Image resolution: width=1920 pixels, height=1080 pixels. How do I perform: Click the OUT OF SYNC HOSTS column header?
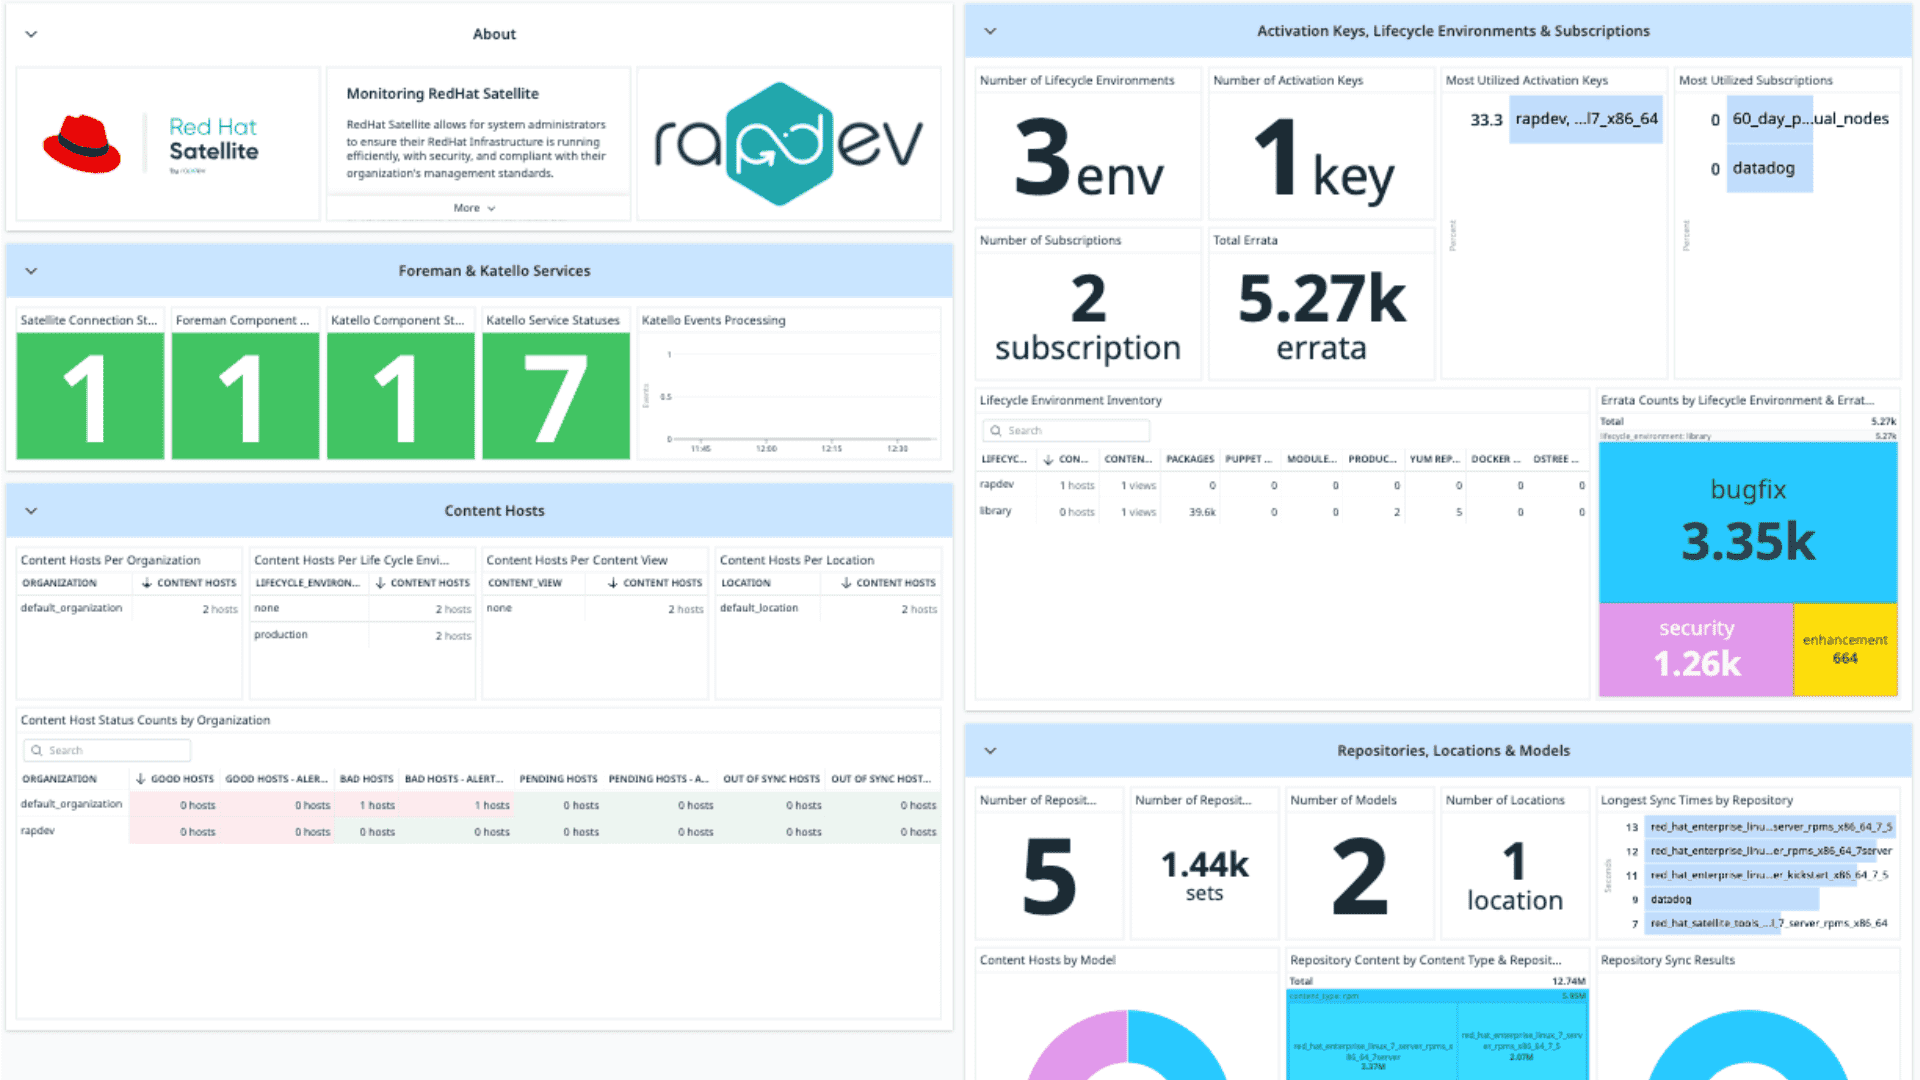coord(771,779)
